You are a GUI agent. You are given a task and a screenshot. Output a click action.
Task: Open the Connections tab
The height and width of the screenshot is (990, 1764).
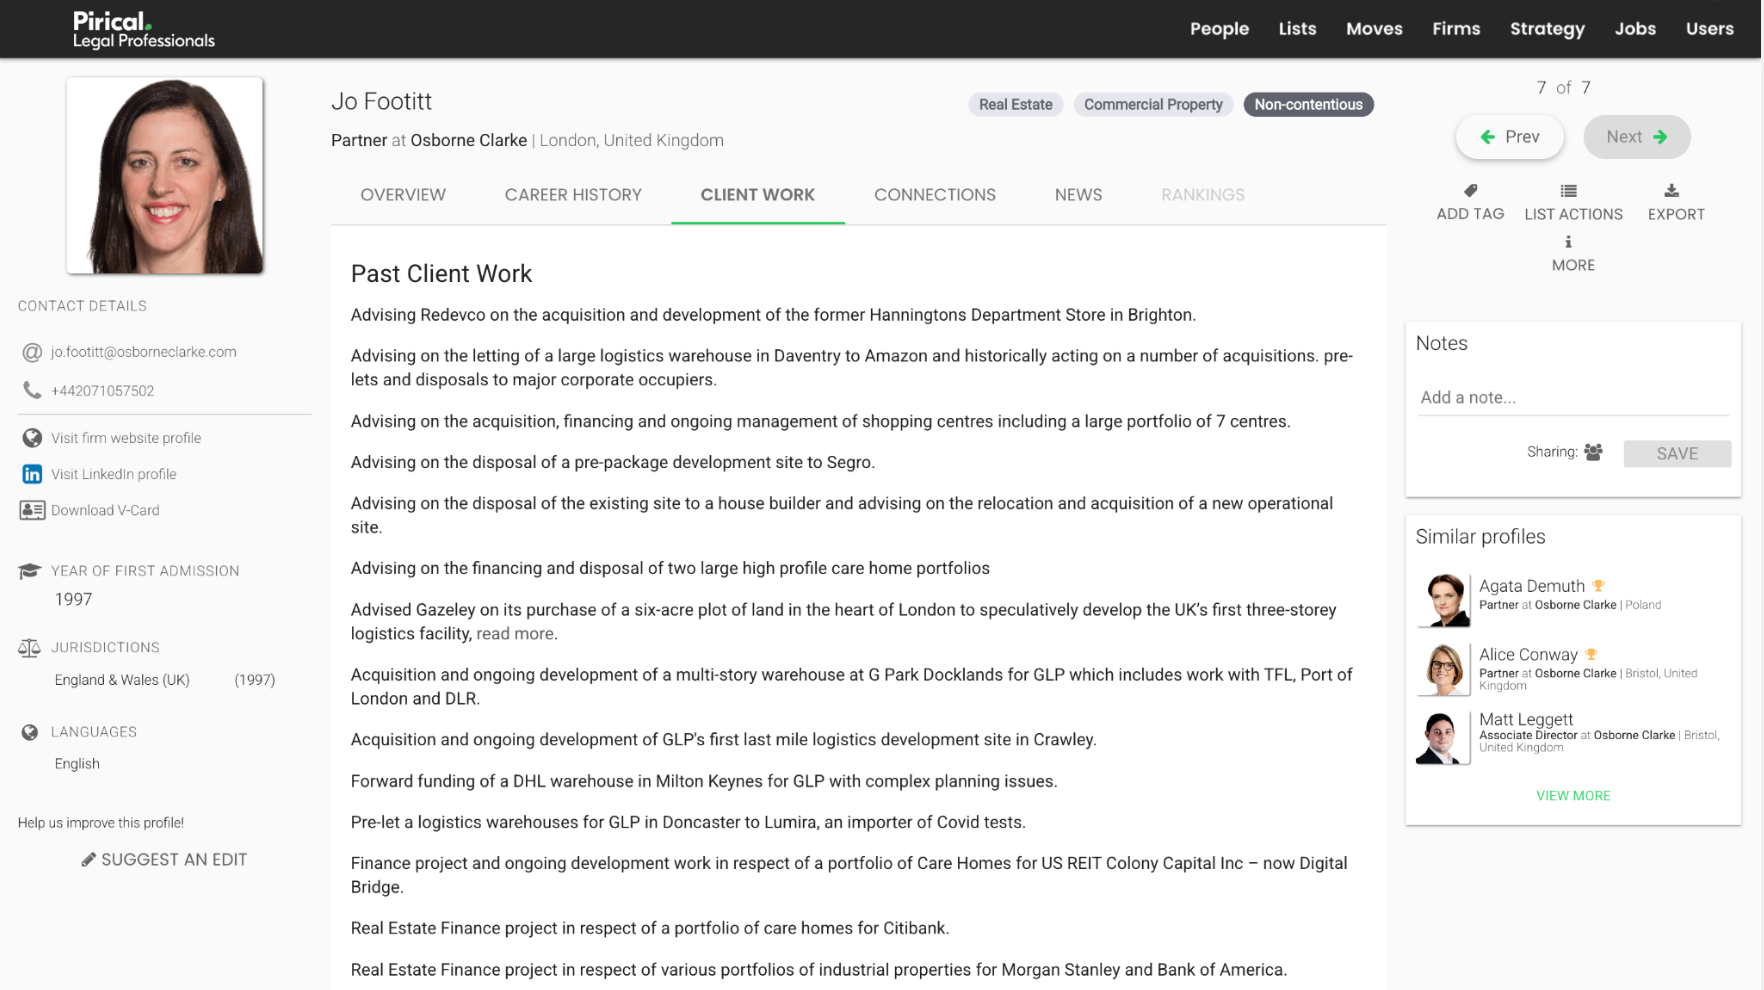pyautogui.click(x=935, y=195)
